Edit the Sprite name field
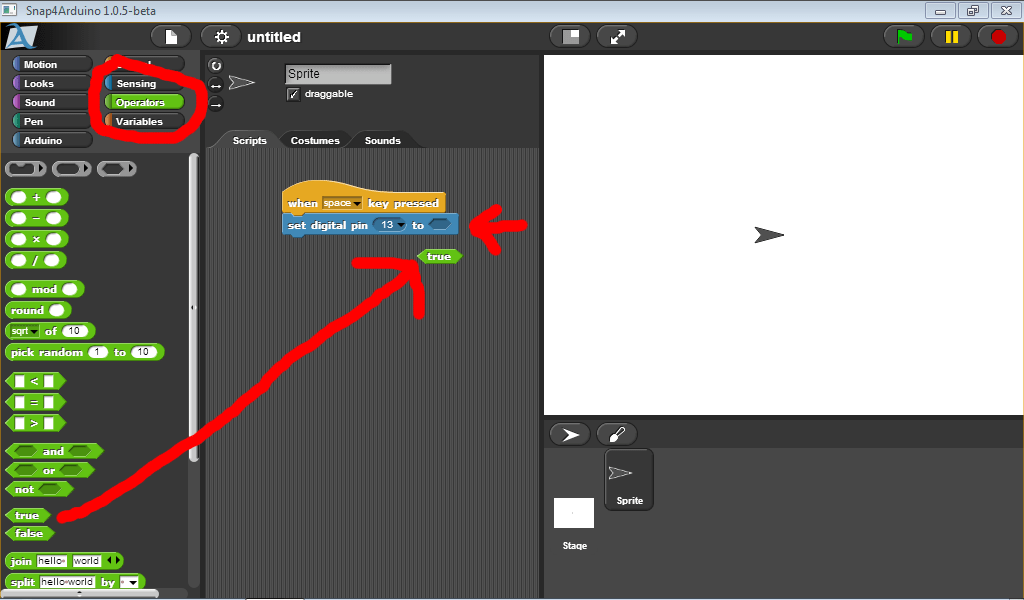 [338, 74]
